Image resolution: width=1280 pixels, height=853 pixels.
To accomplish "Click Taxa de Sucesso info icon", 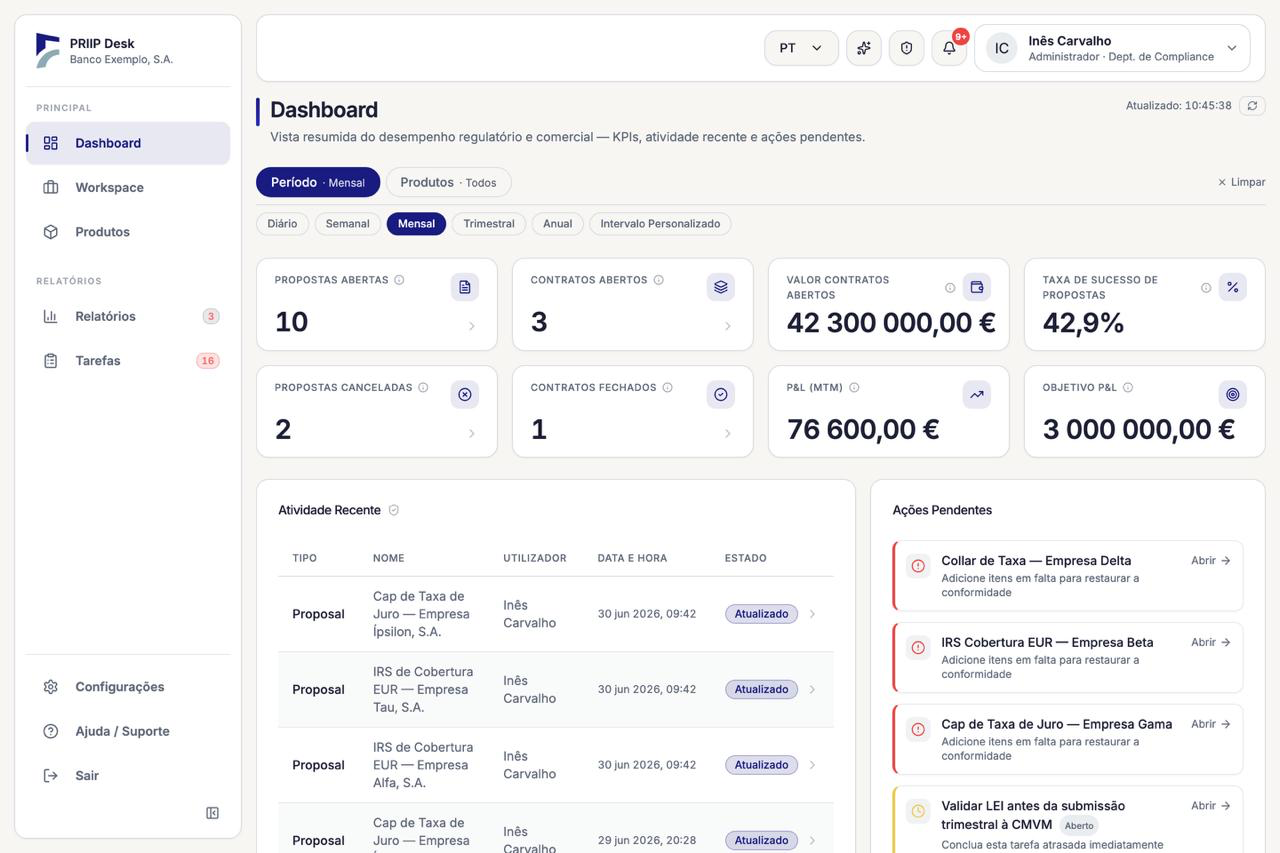I will (1206, 288).
